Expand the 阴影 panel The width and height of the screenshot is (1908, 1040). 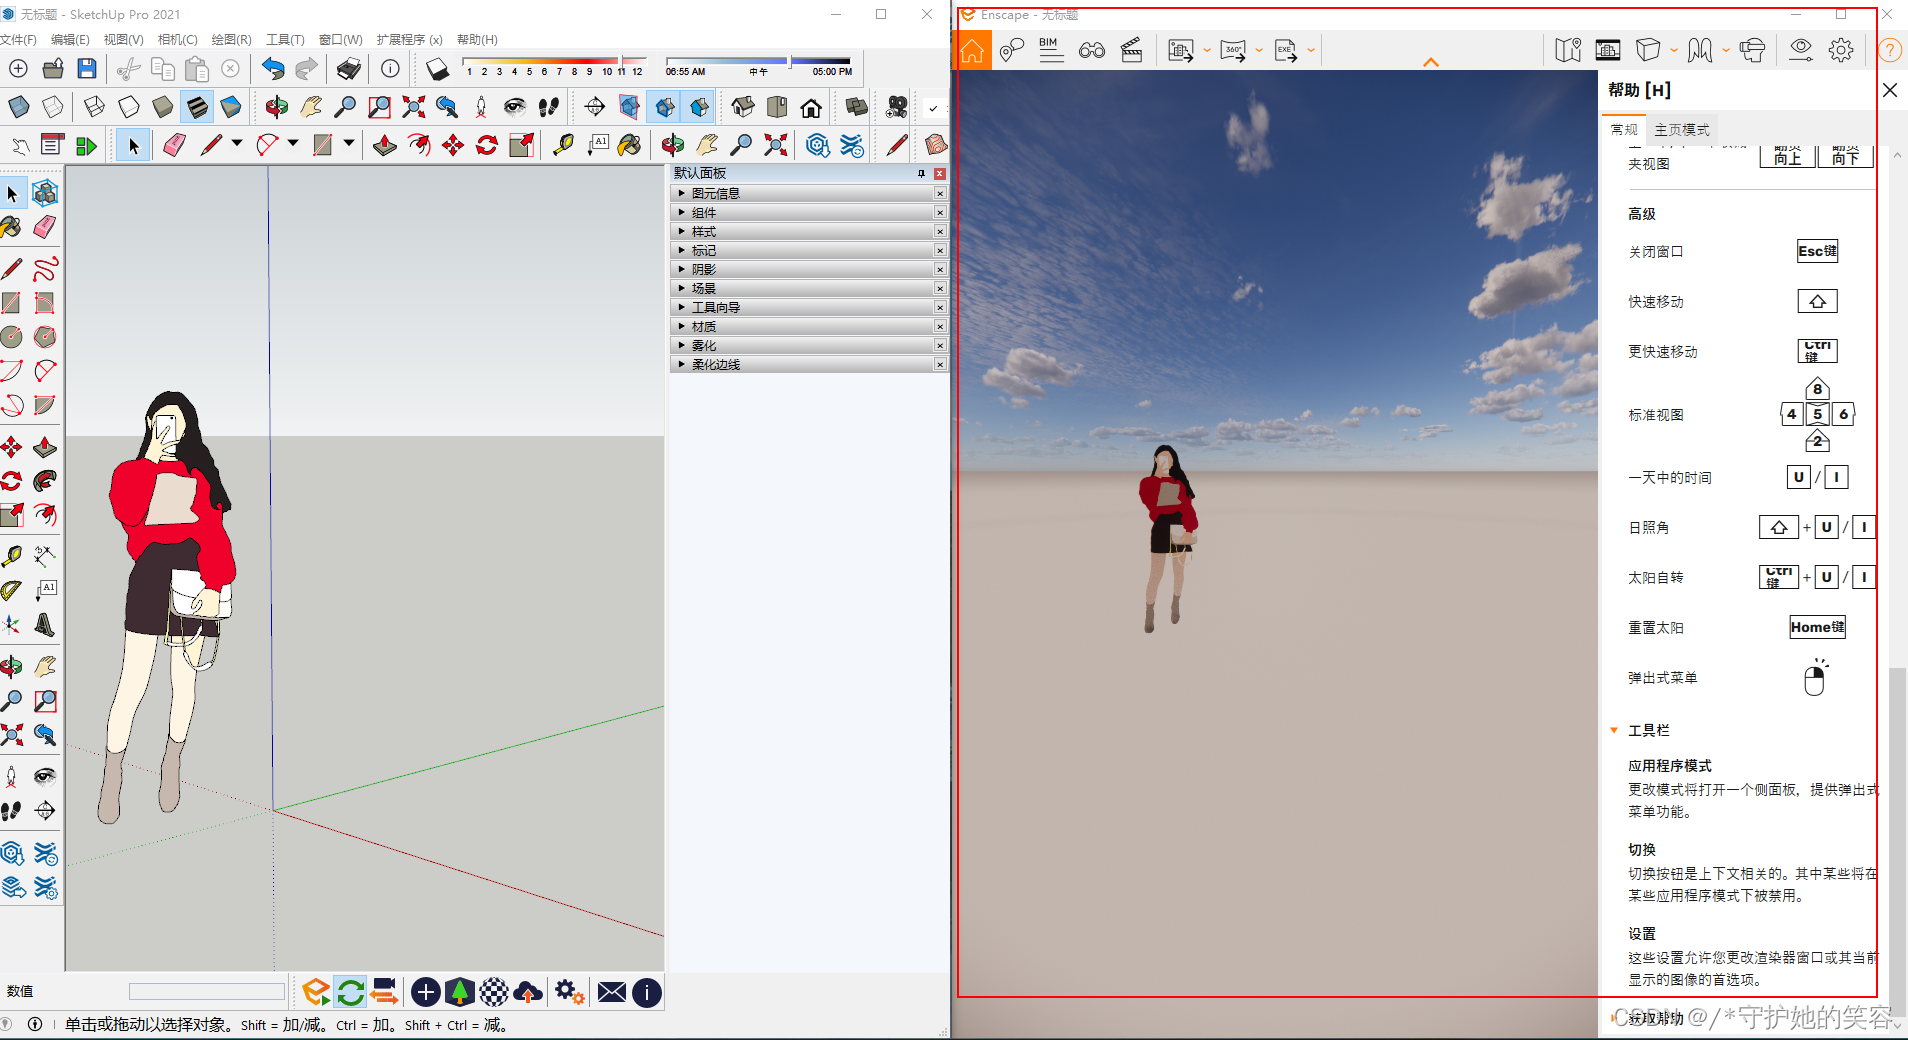click(808, 269)
